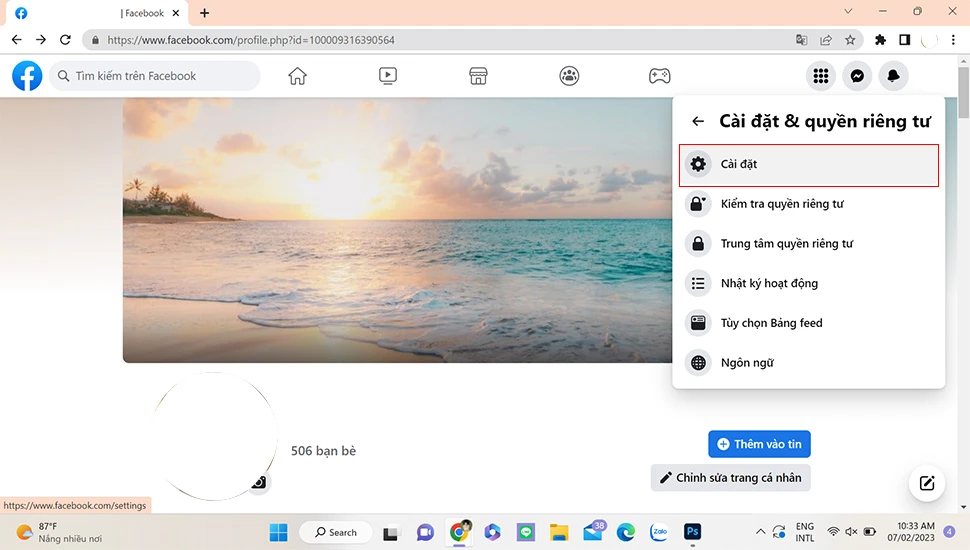Open the Groups icon in navbar
970x550 pixels.
(569, 76)
